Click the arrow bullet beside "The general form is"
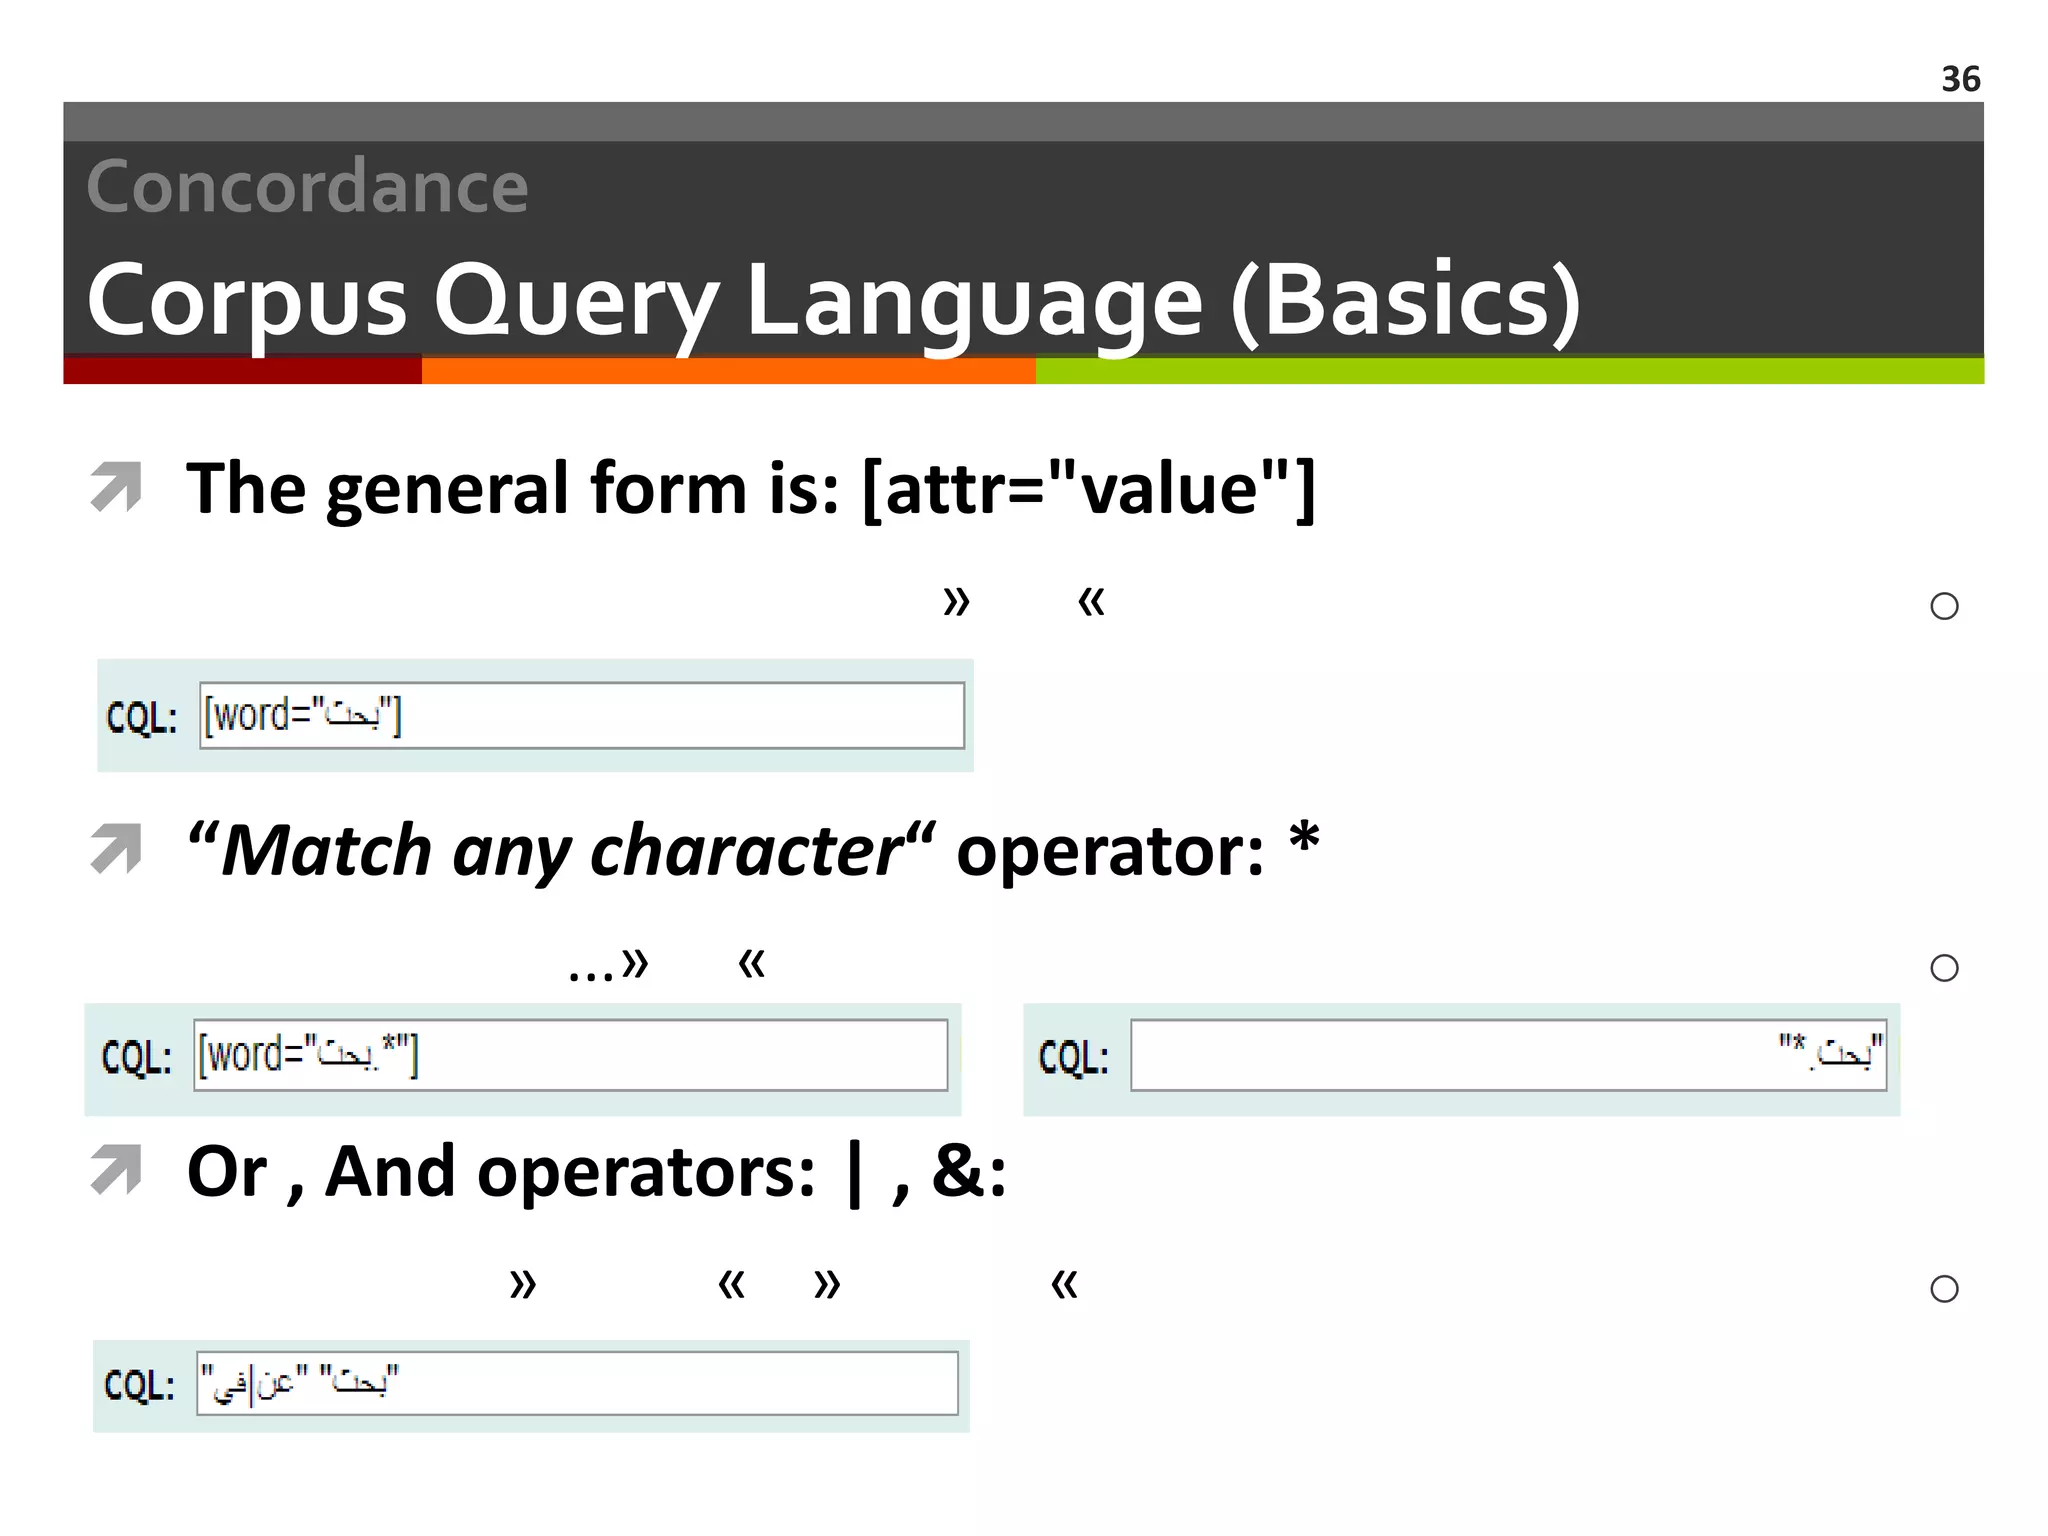This screenshot has height=1536, width=2048. pos(116,487)
